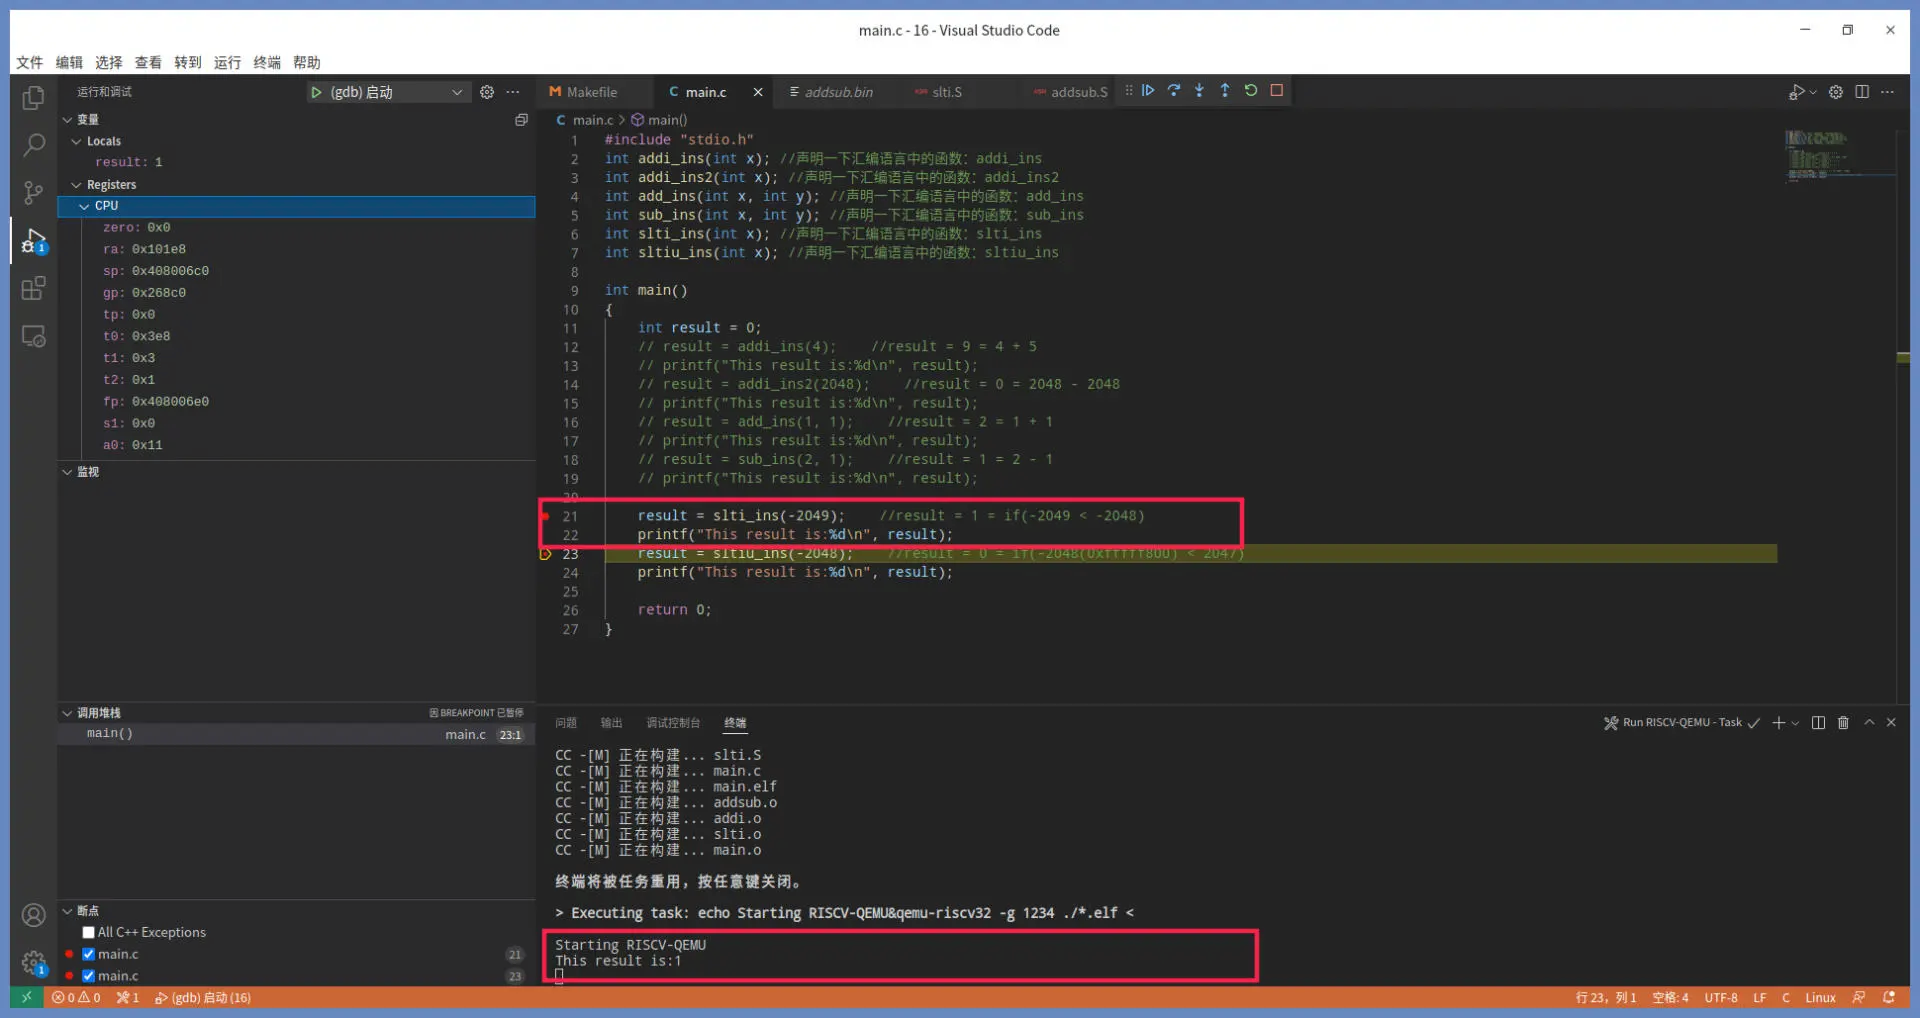Maximize the terminal panel size
The image size is (1920, 1018).
[1869, 723]
